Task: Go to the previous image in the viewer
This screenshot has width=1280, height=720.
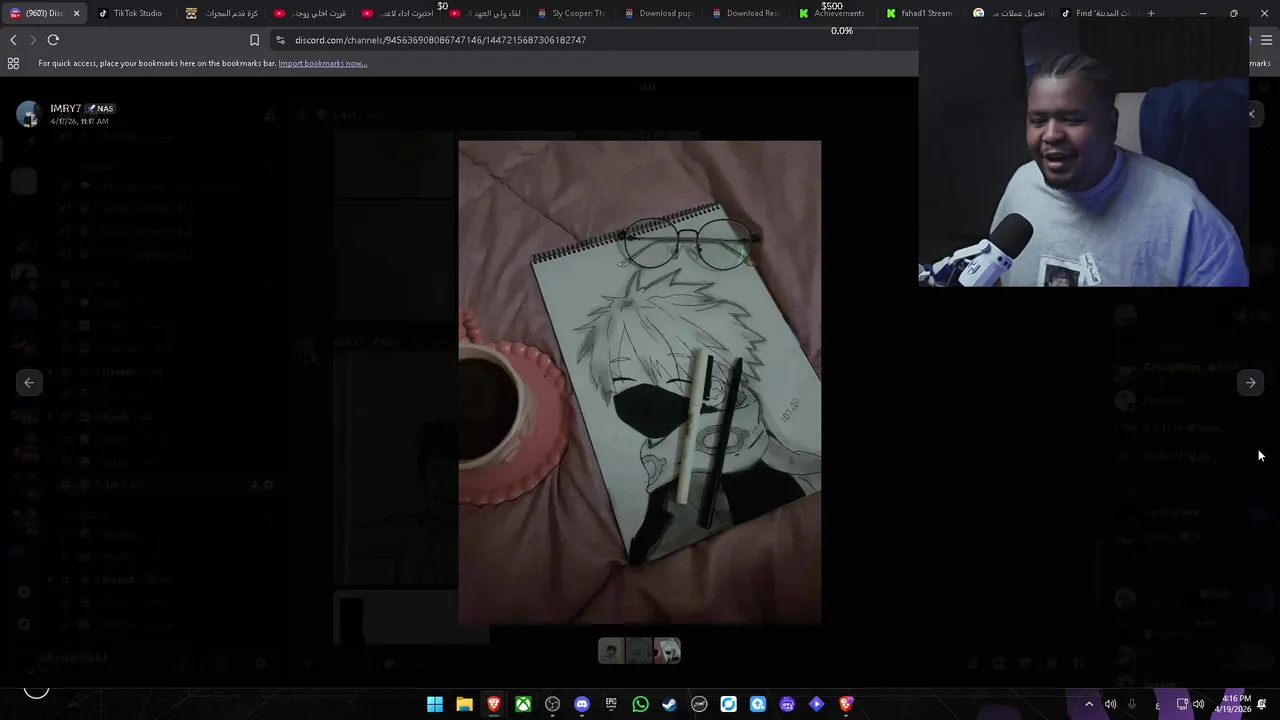Action: (x=29, y=382)
